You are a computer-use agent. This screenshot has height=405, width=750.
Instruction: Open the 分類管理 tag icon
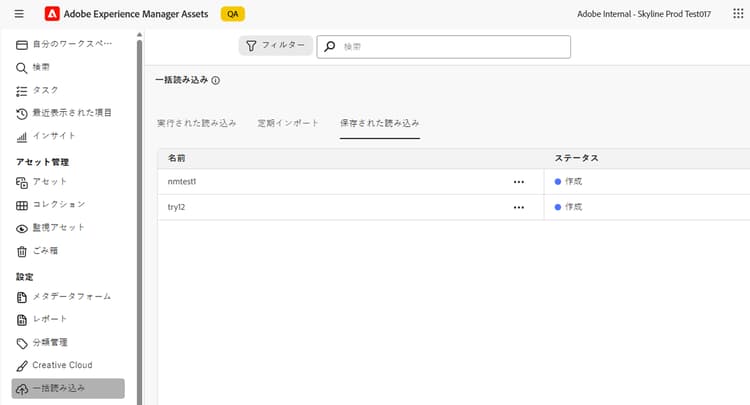[22, 343]
